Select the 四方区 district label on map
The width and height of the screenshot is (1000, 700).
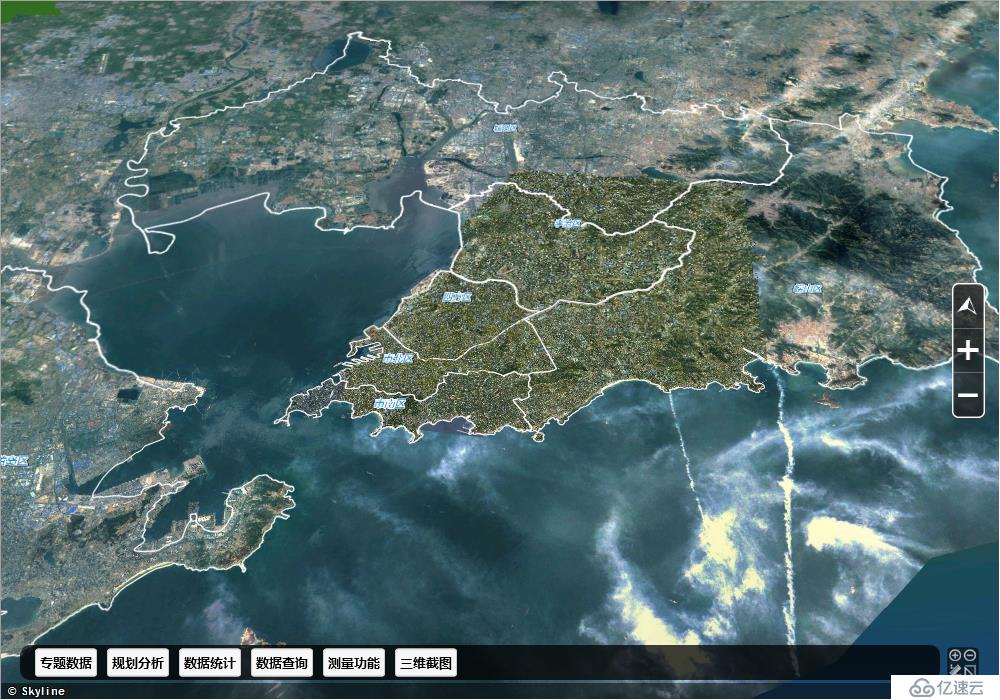(456, 297)
